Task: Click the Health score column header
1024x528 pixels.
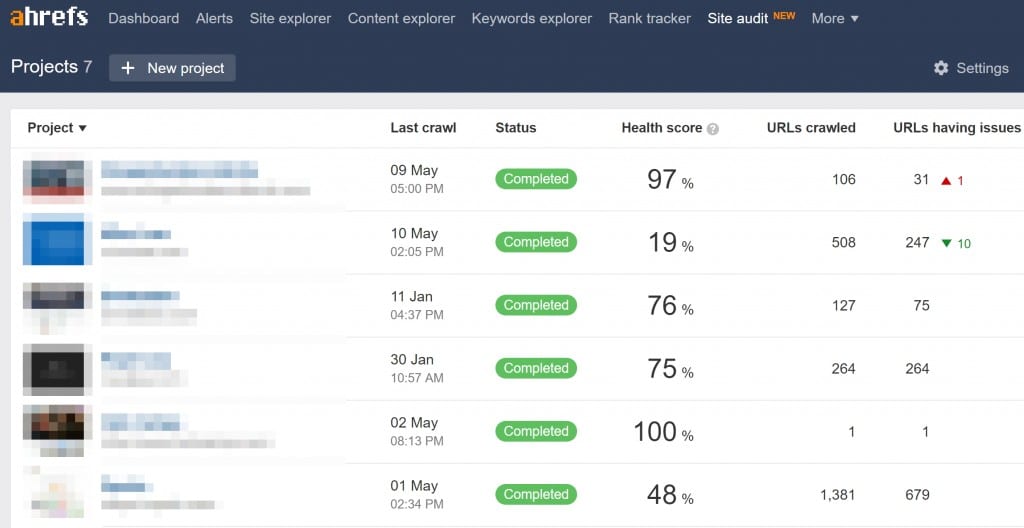Action: [x=662, y=128]
